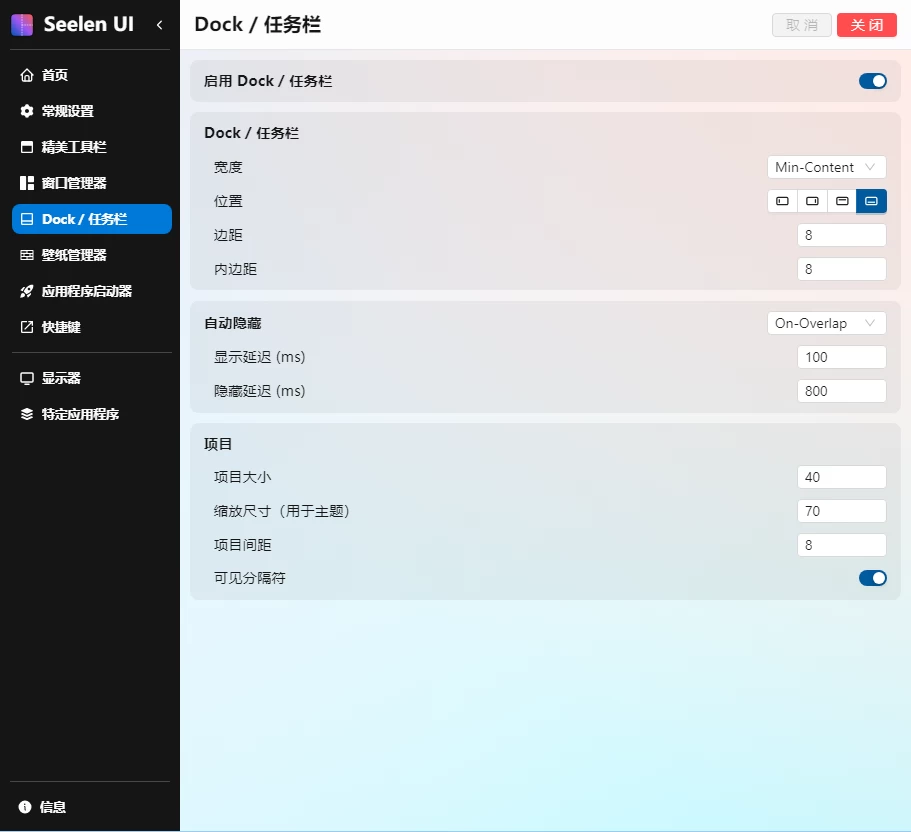The image size is (911, 832).
Task: Click the 项目大小 input field
Action: 841,477
